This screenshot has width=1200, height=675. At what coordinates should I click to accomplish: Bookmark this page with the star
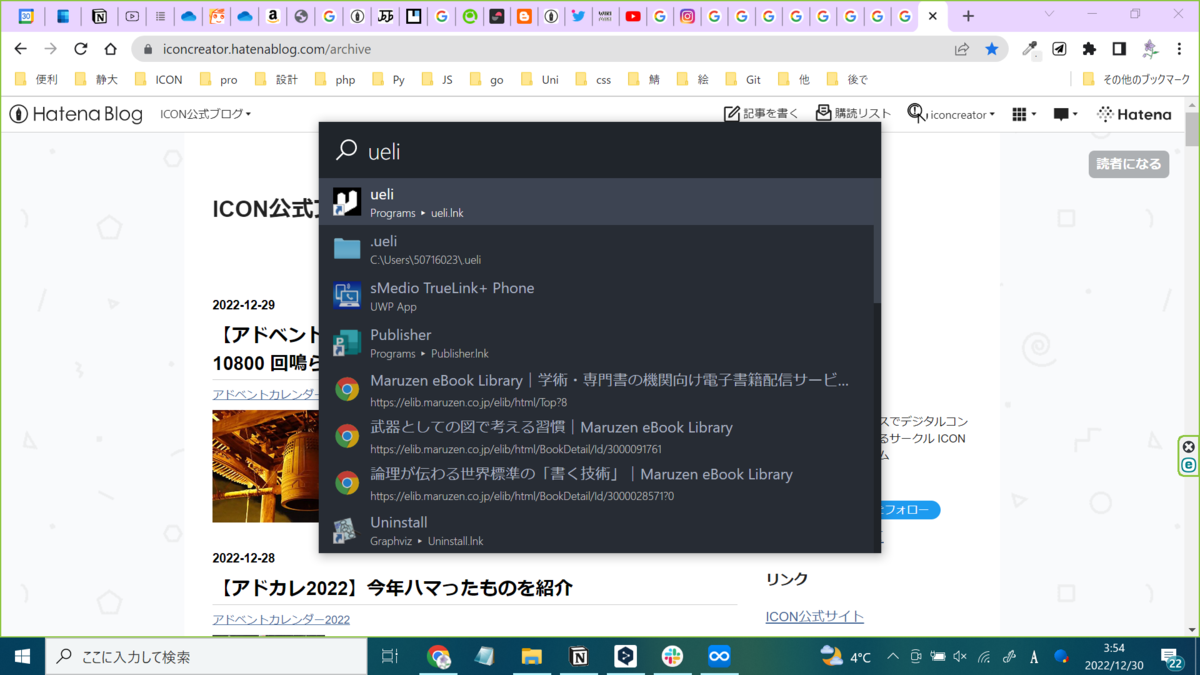click(991, 49)
